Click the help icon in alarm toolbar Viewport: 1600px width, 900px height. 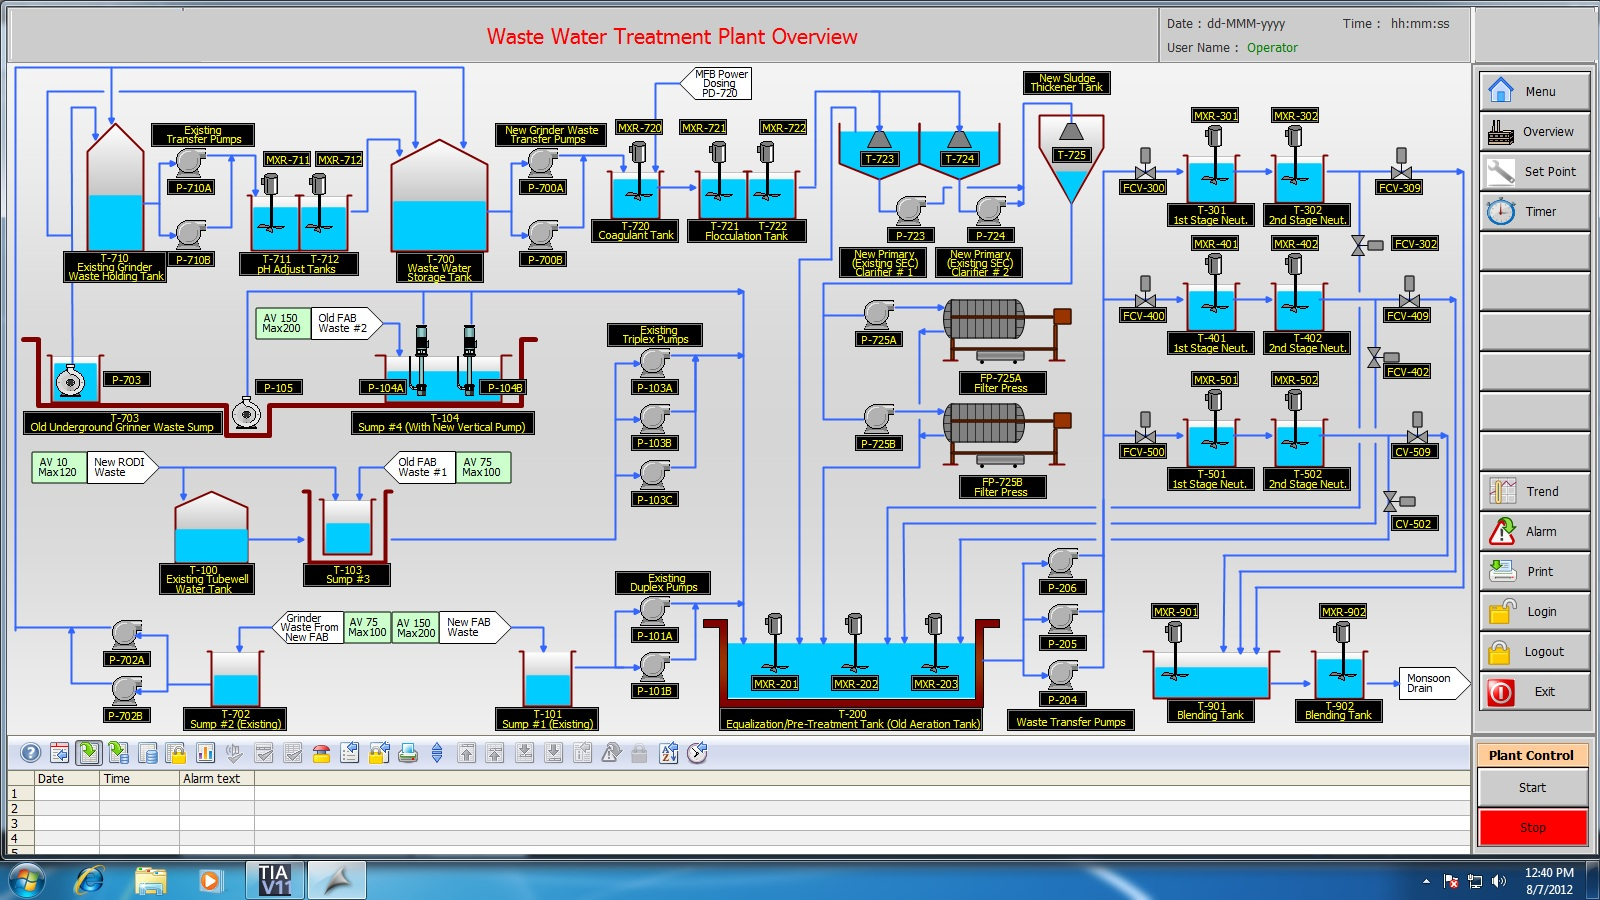click(31, 753)
